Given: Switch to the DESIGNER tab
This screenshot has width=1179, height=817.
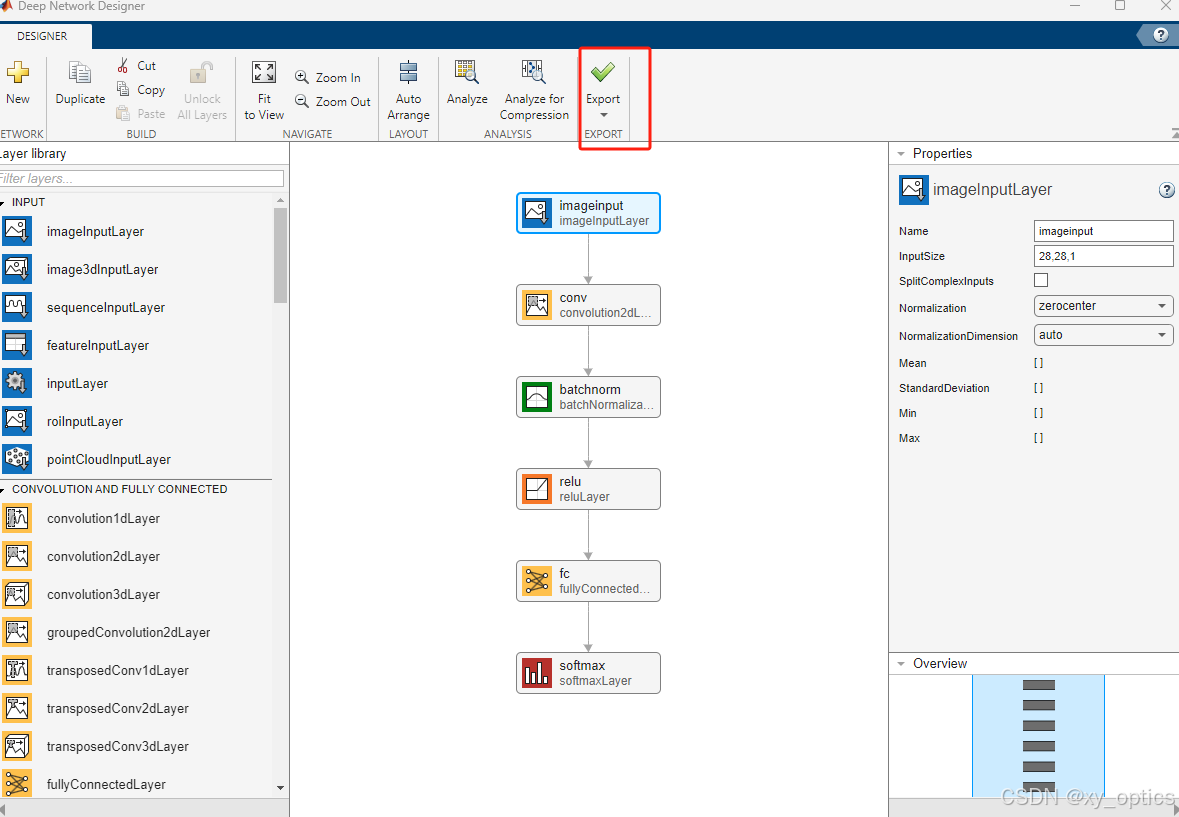Looking at the screenshot, I should point(42,36).
